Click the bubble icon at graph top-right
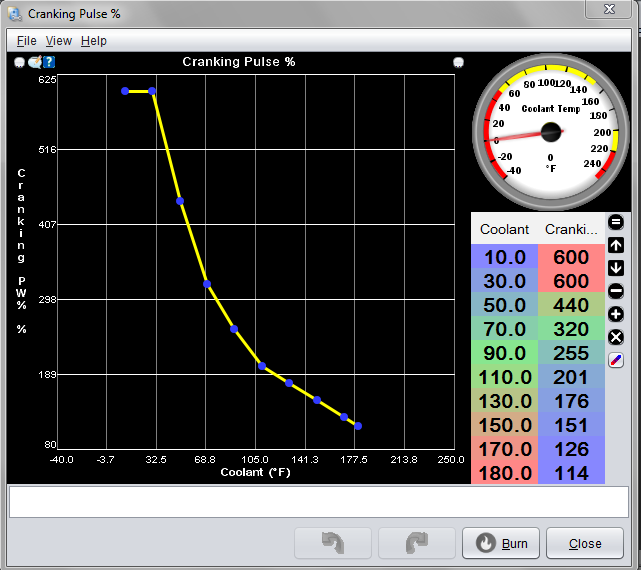 coord(458,62)
